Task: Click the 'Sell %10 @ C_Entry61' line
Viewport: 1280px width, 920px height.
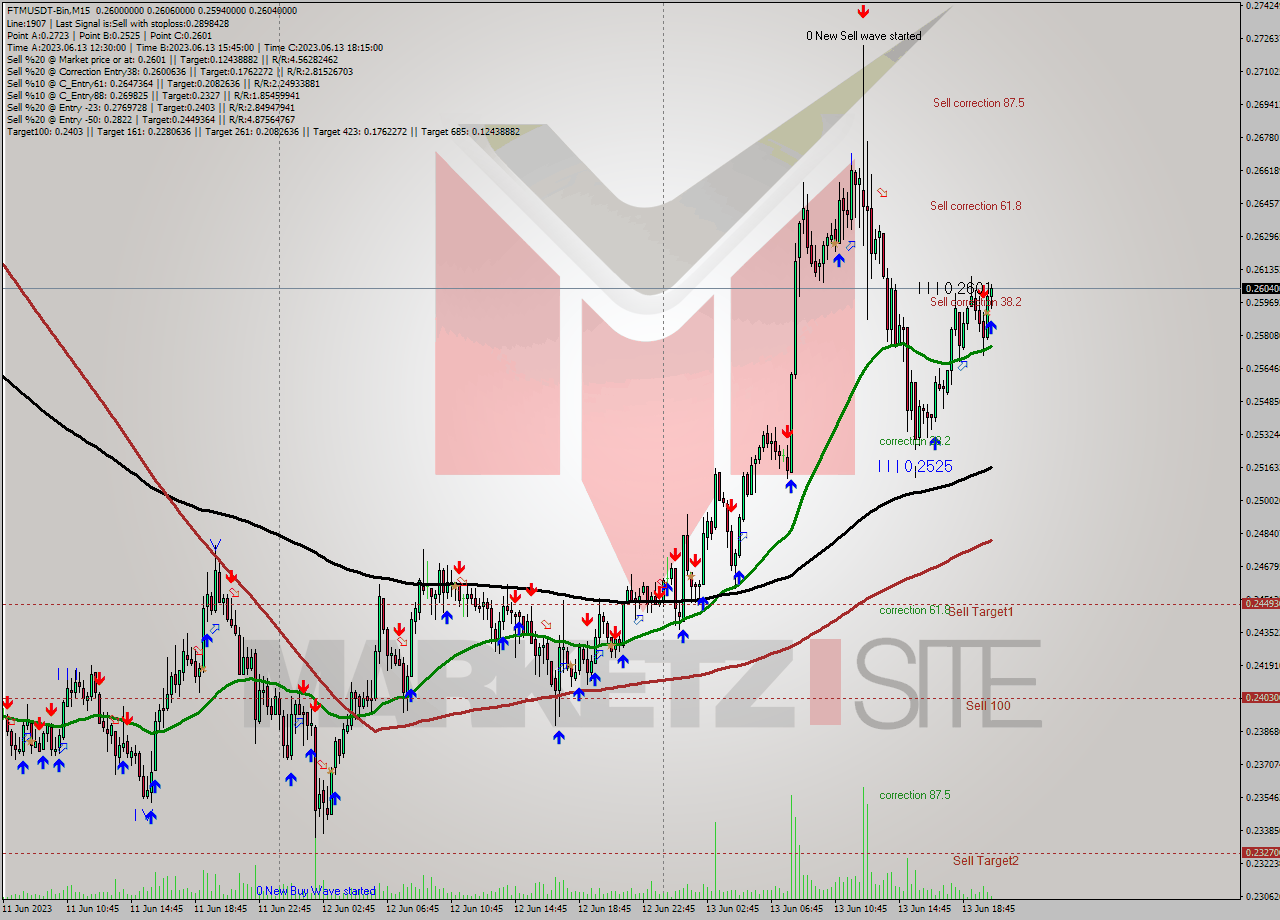Action: tap(164, 83)
